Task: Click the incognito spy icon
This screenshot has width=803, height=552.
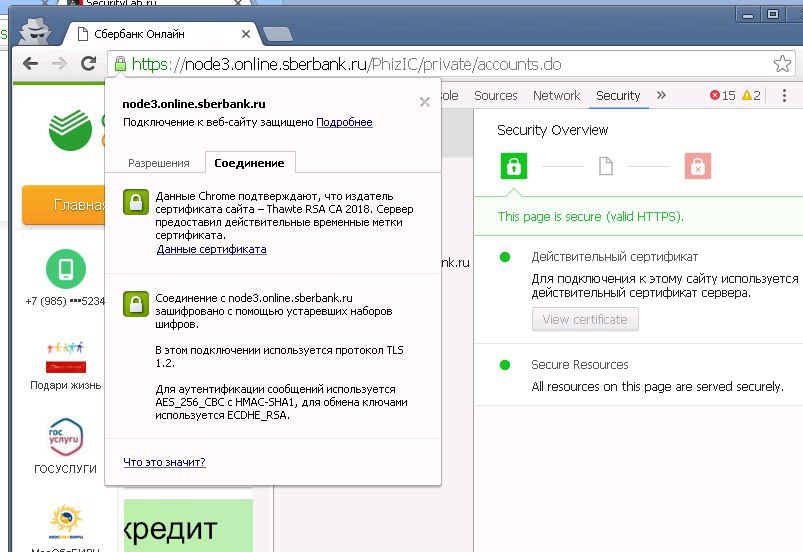Action: coord(35,31)
